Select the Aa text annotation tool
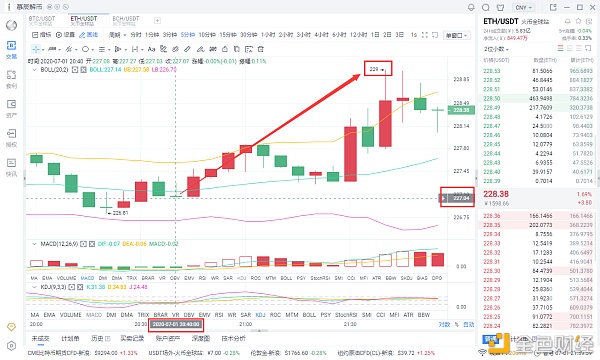 (x=151, y=49)
